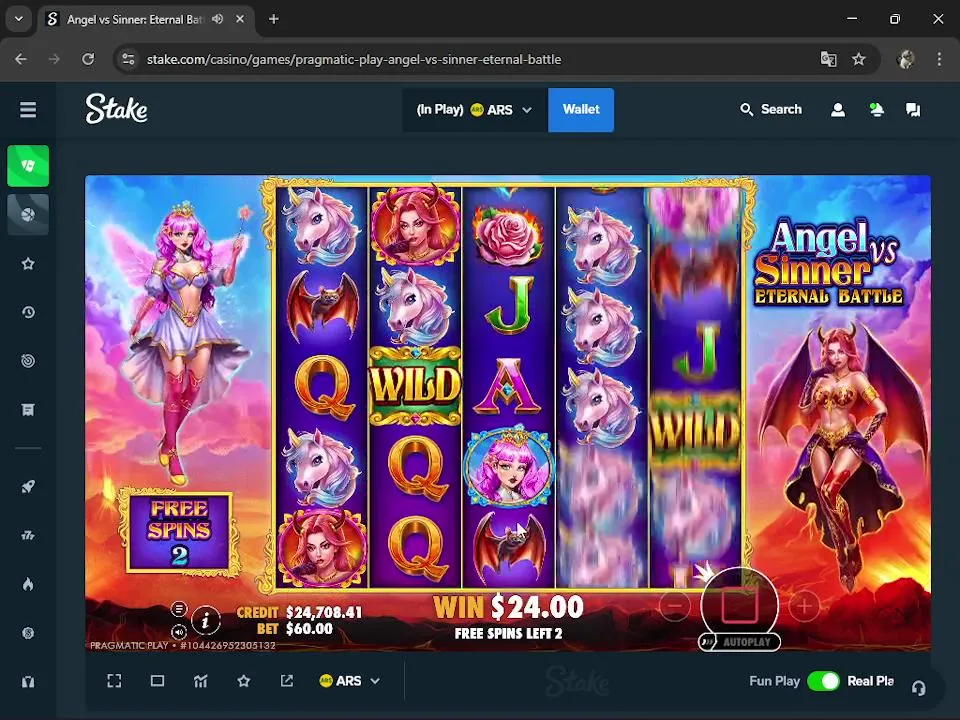Expand bottom ARS display currency dropdown

pos(350,681)
